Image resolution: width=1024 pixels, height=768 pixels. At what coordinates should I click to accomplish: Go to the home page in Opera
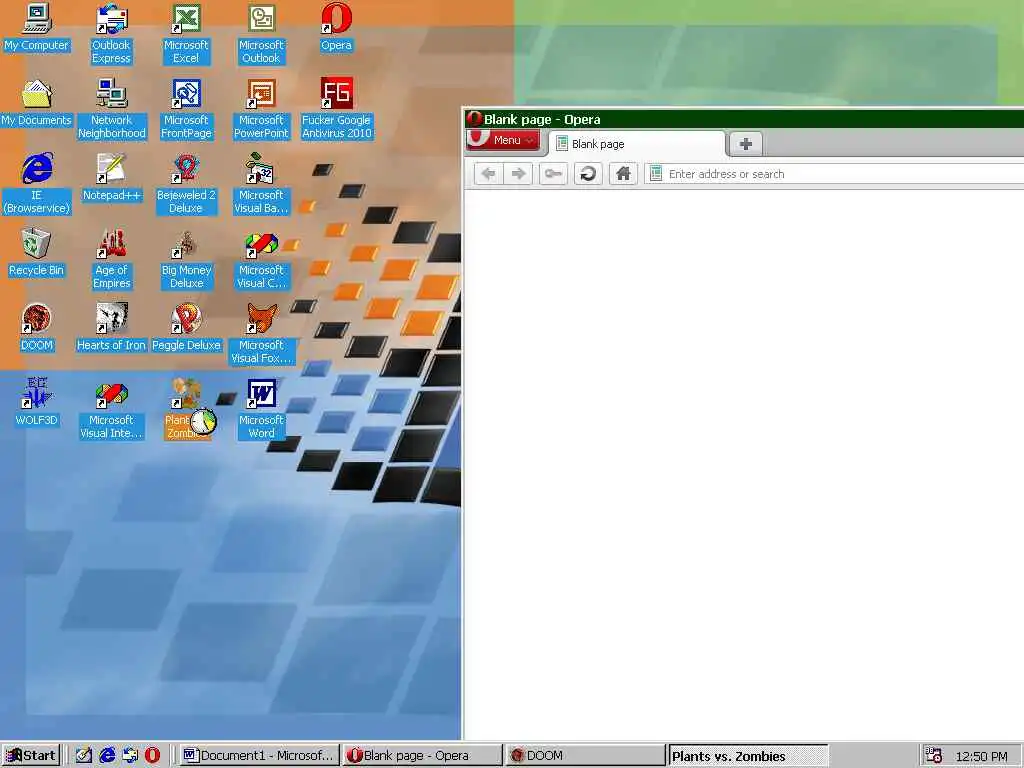click(623, 174)
